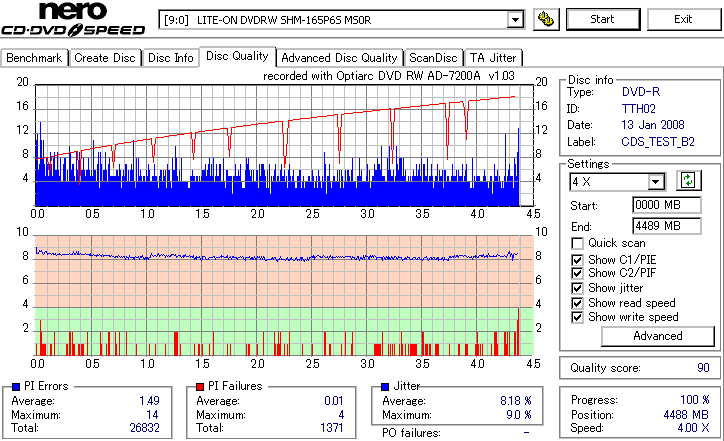
Task: Open the drive selection dropdown arrow
Action: coord(515,20)
